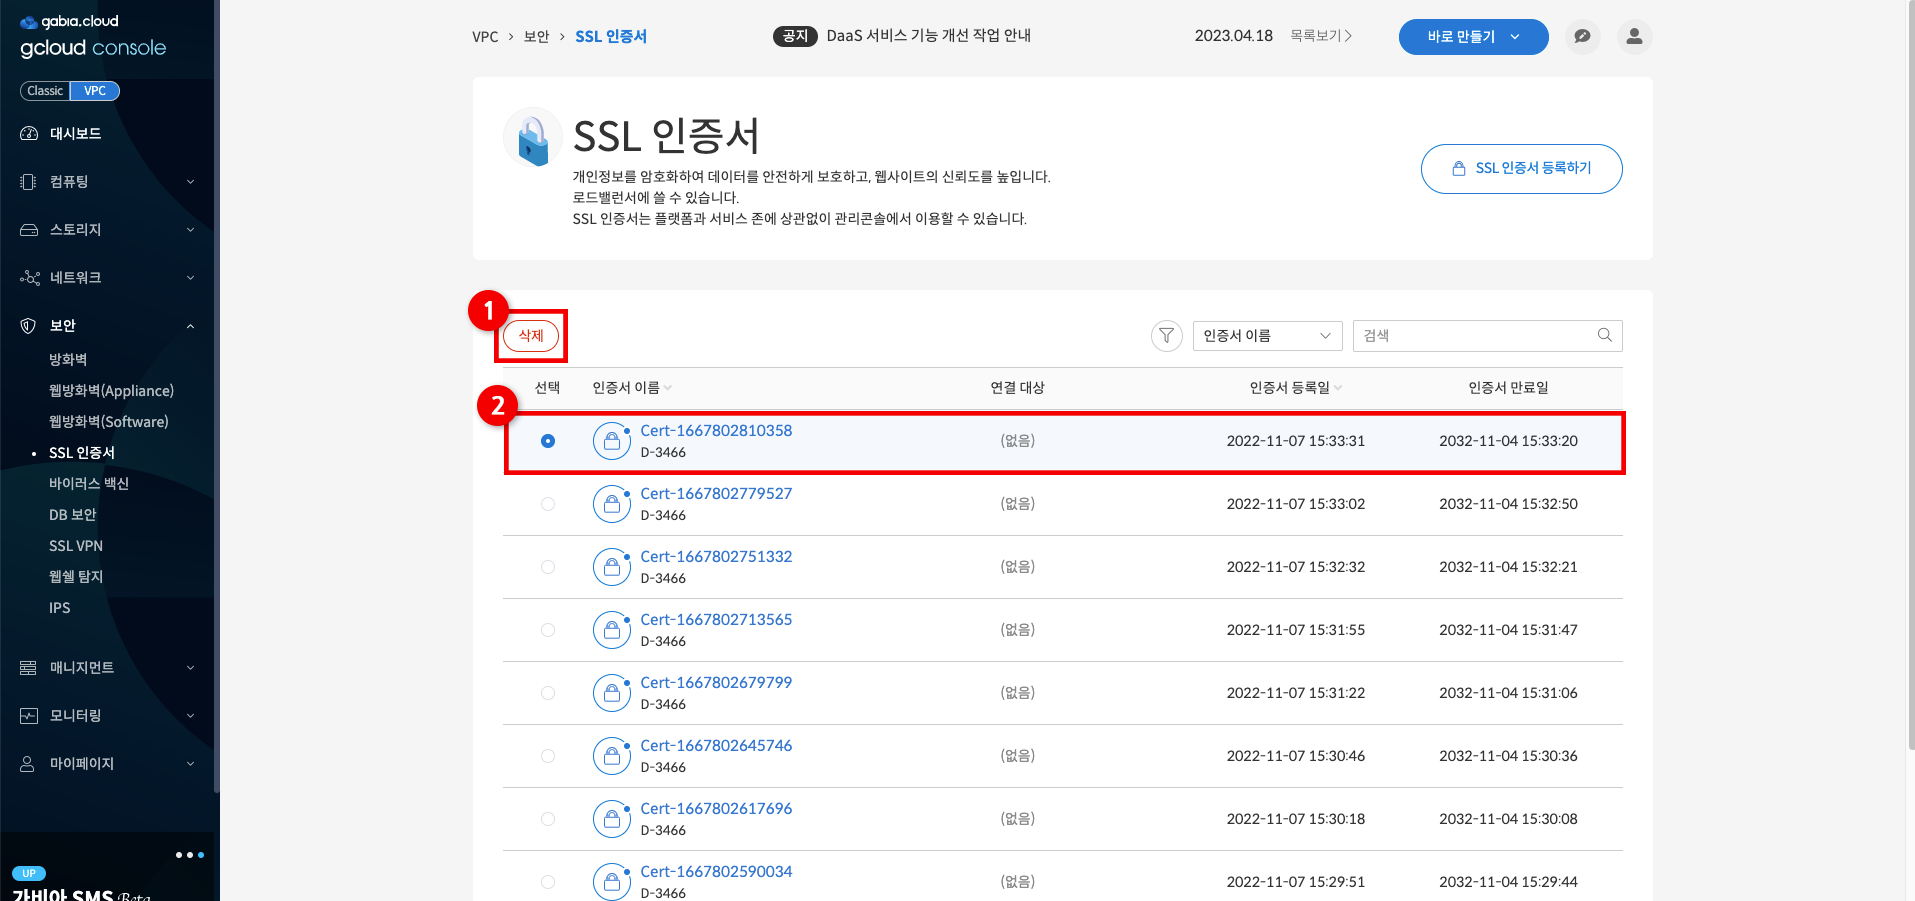This screenshot has width=1915, height=901.
Task: Open 웹쉘 탐지 menu item
Action: [76, 577]
